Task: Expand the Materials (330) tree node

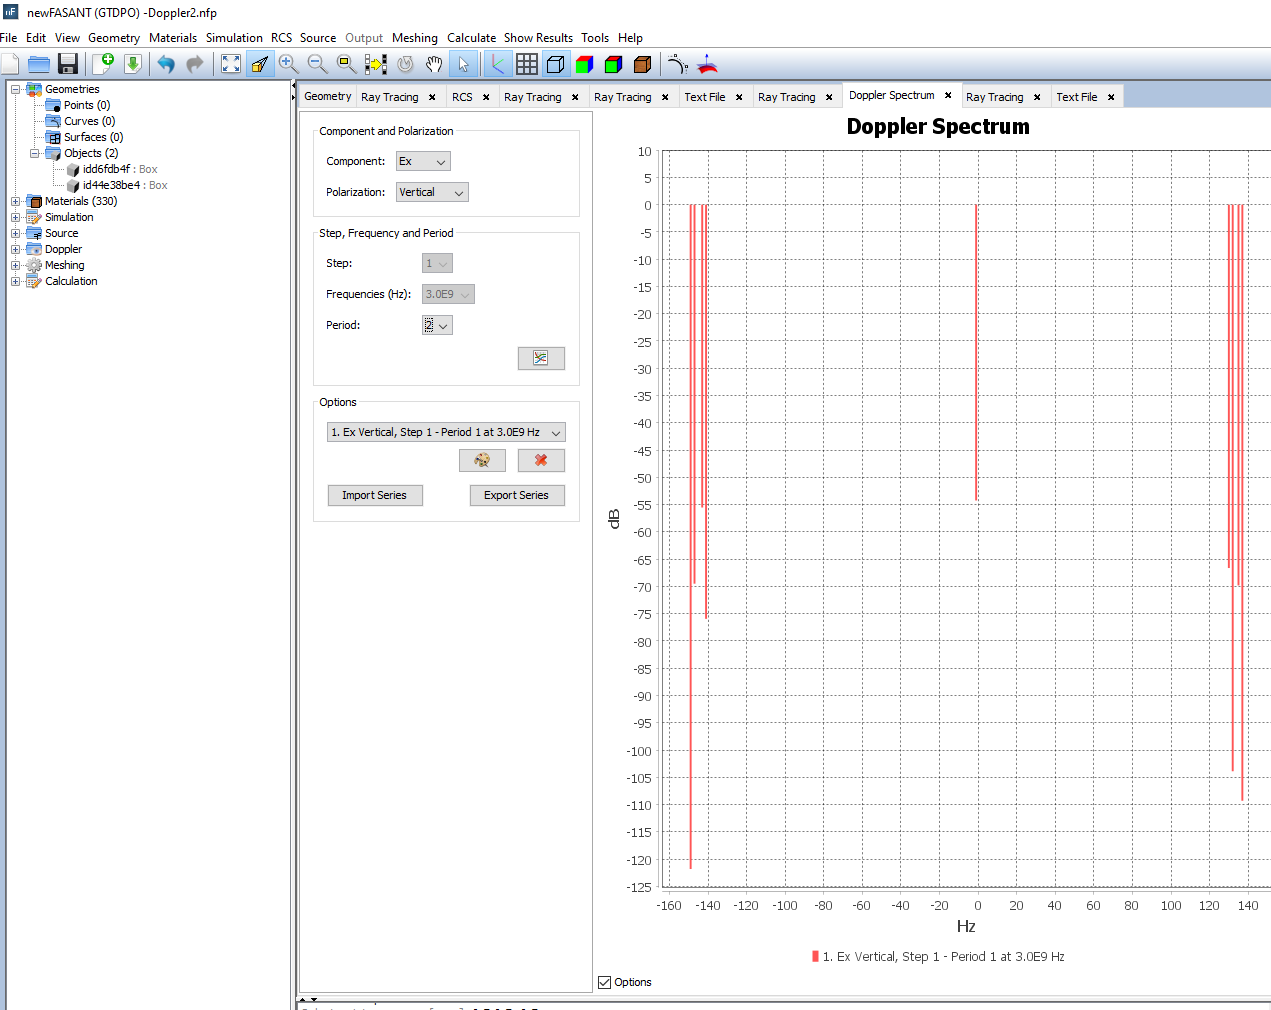Action: (16, 201)
